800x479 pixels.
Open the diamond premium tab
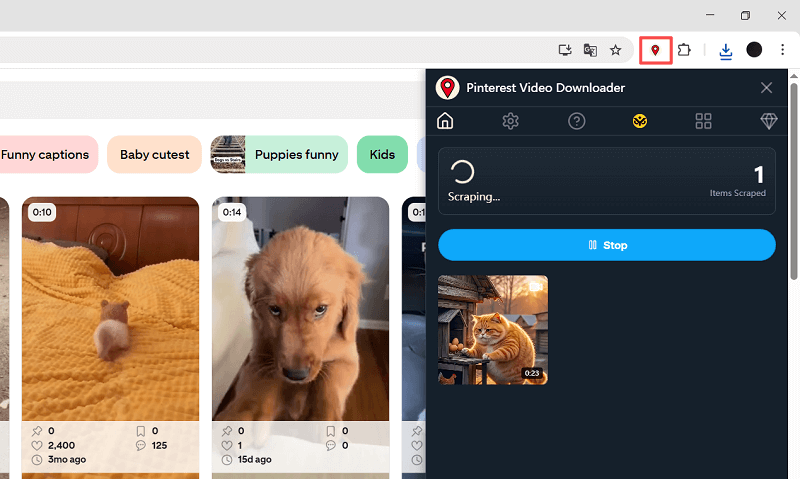[x=769, y=121]
